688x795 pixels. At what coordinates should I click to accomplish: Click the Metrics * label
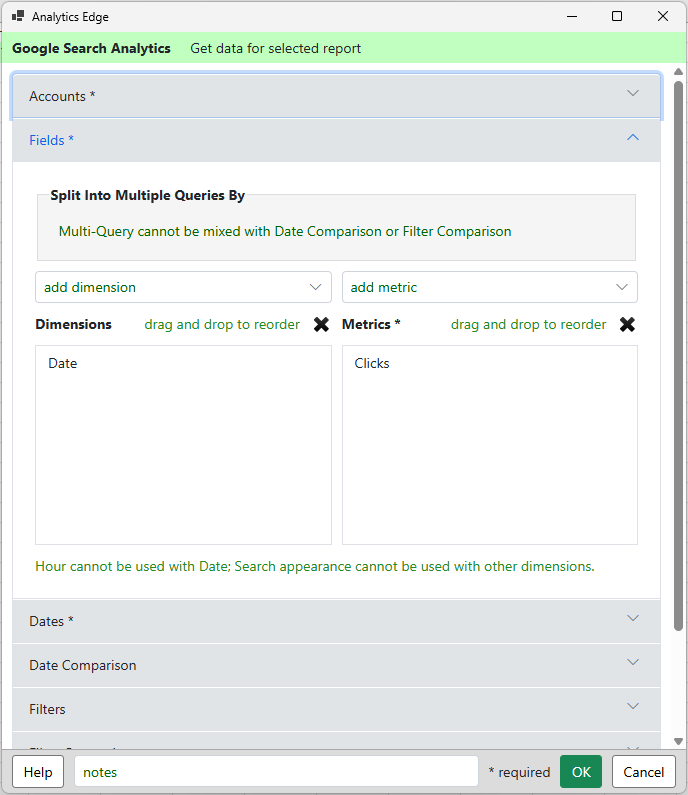click(371, 324)
